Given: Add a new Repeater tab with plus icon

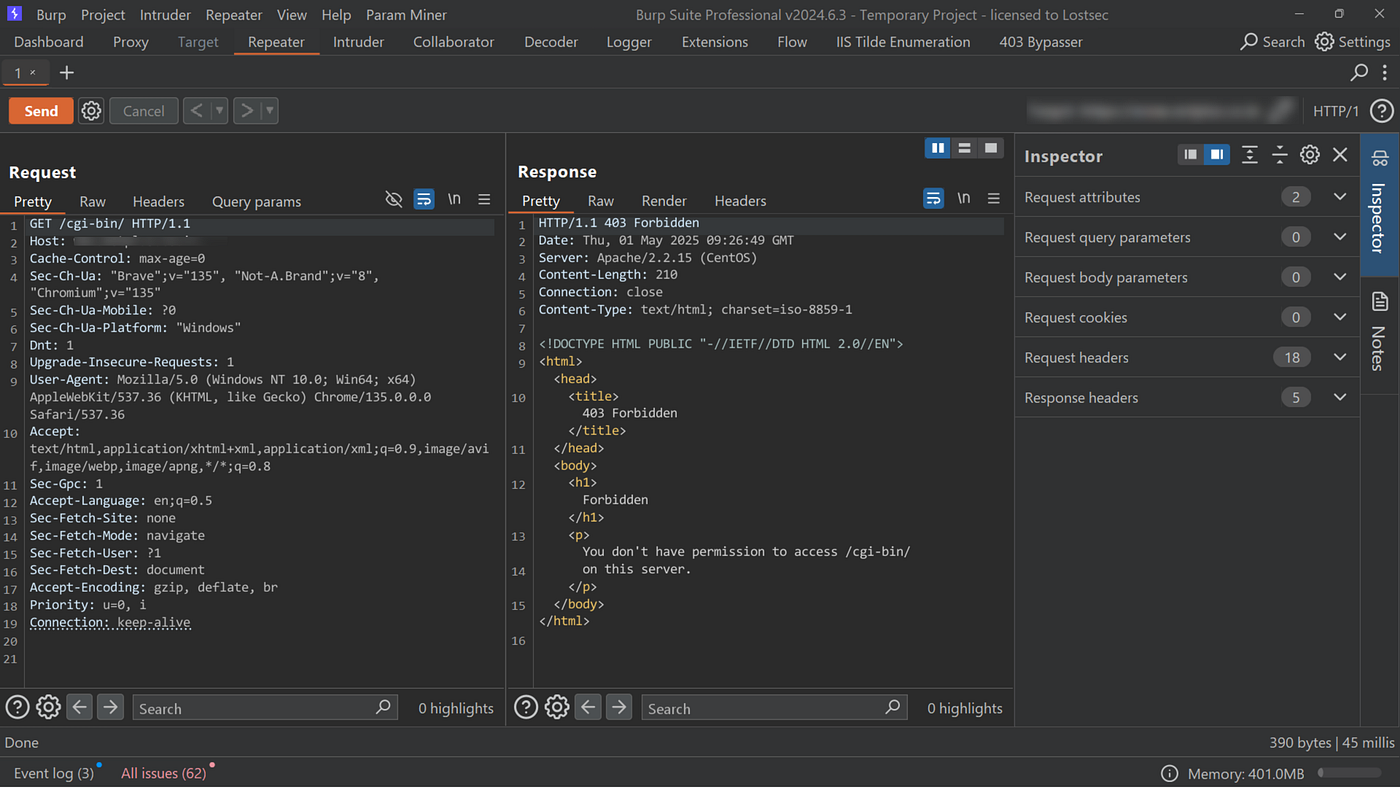Looking at the screenshot, I should 67,73.
